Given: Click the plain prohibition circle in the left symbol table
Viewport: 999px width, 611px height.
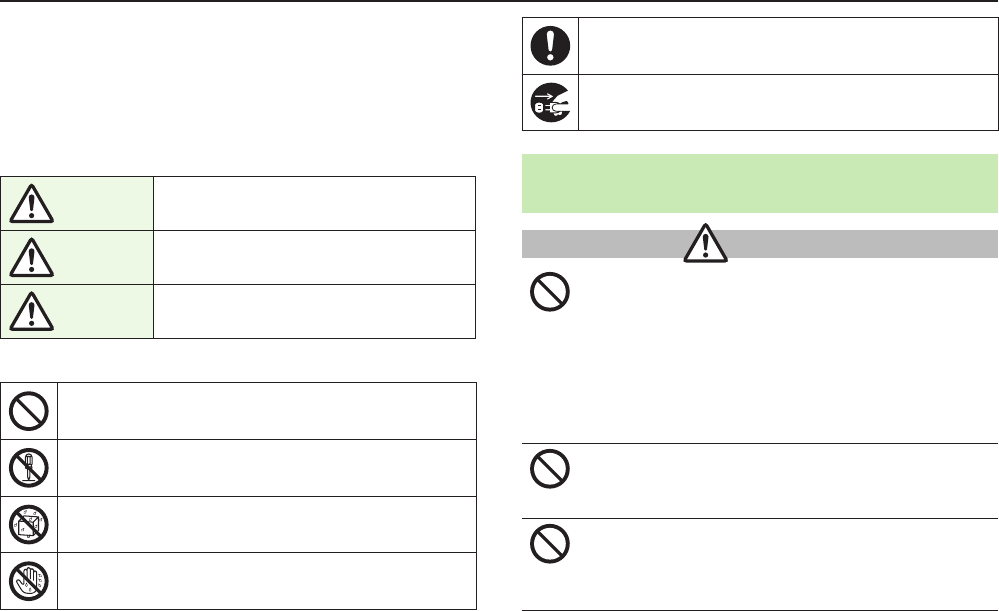Looking at the screenshot, I should click(29, 410).
